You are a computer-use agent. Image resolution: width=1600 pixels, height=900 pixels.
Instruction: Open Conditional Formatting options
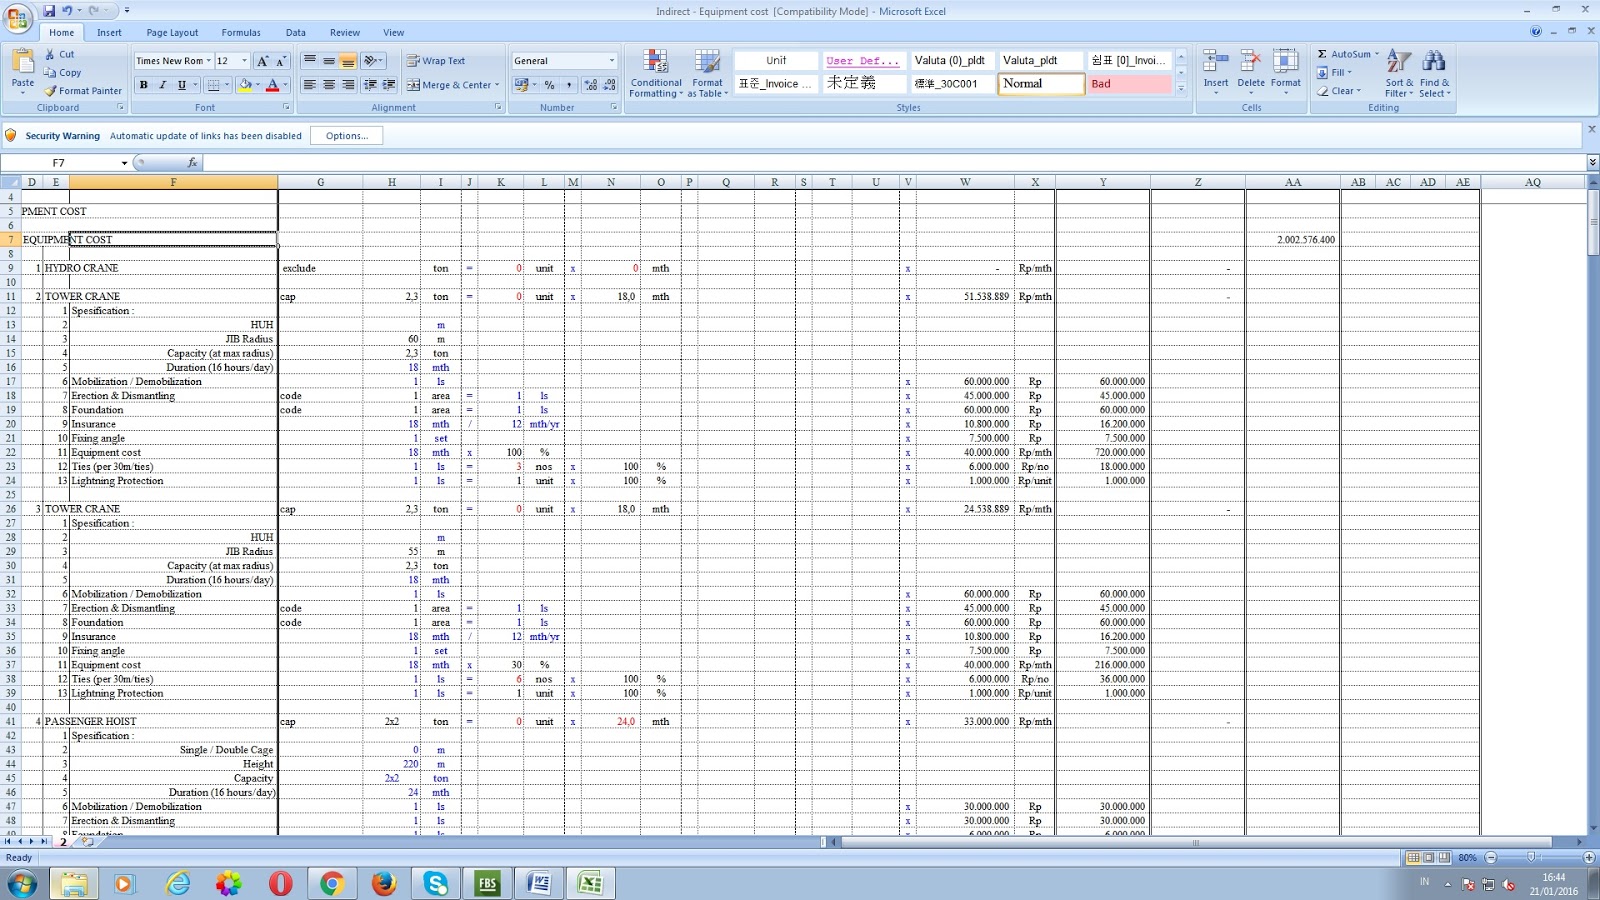(657, 72)
